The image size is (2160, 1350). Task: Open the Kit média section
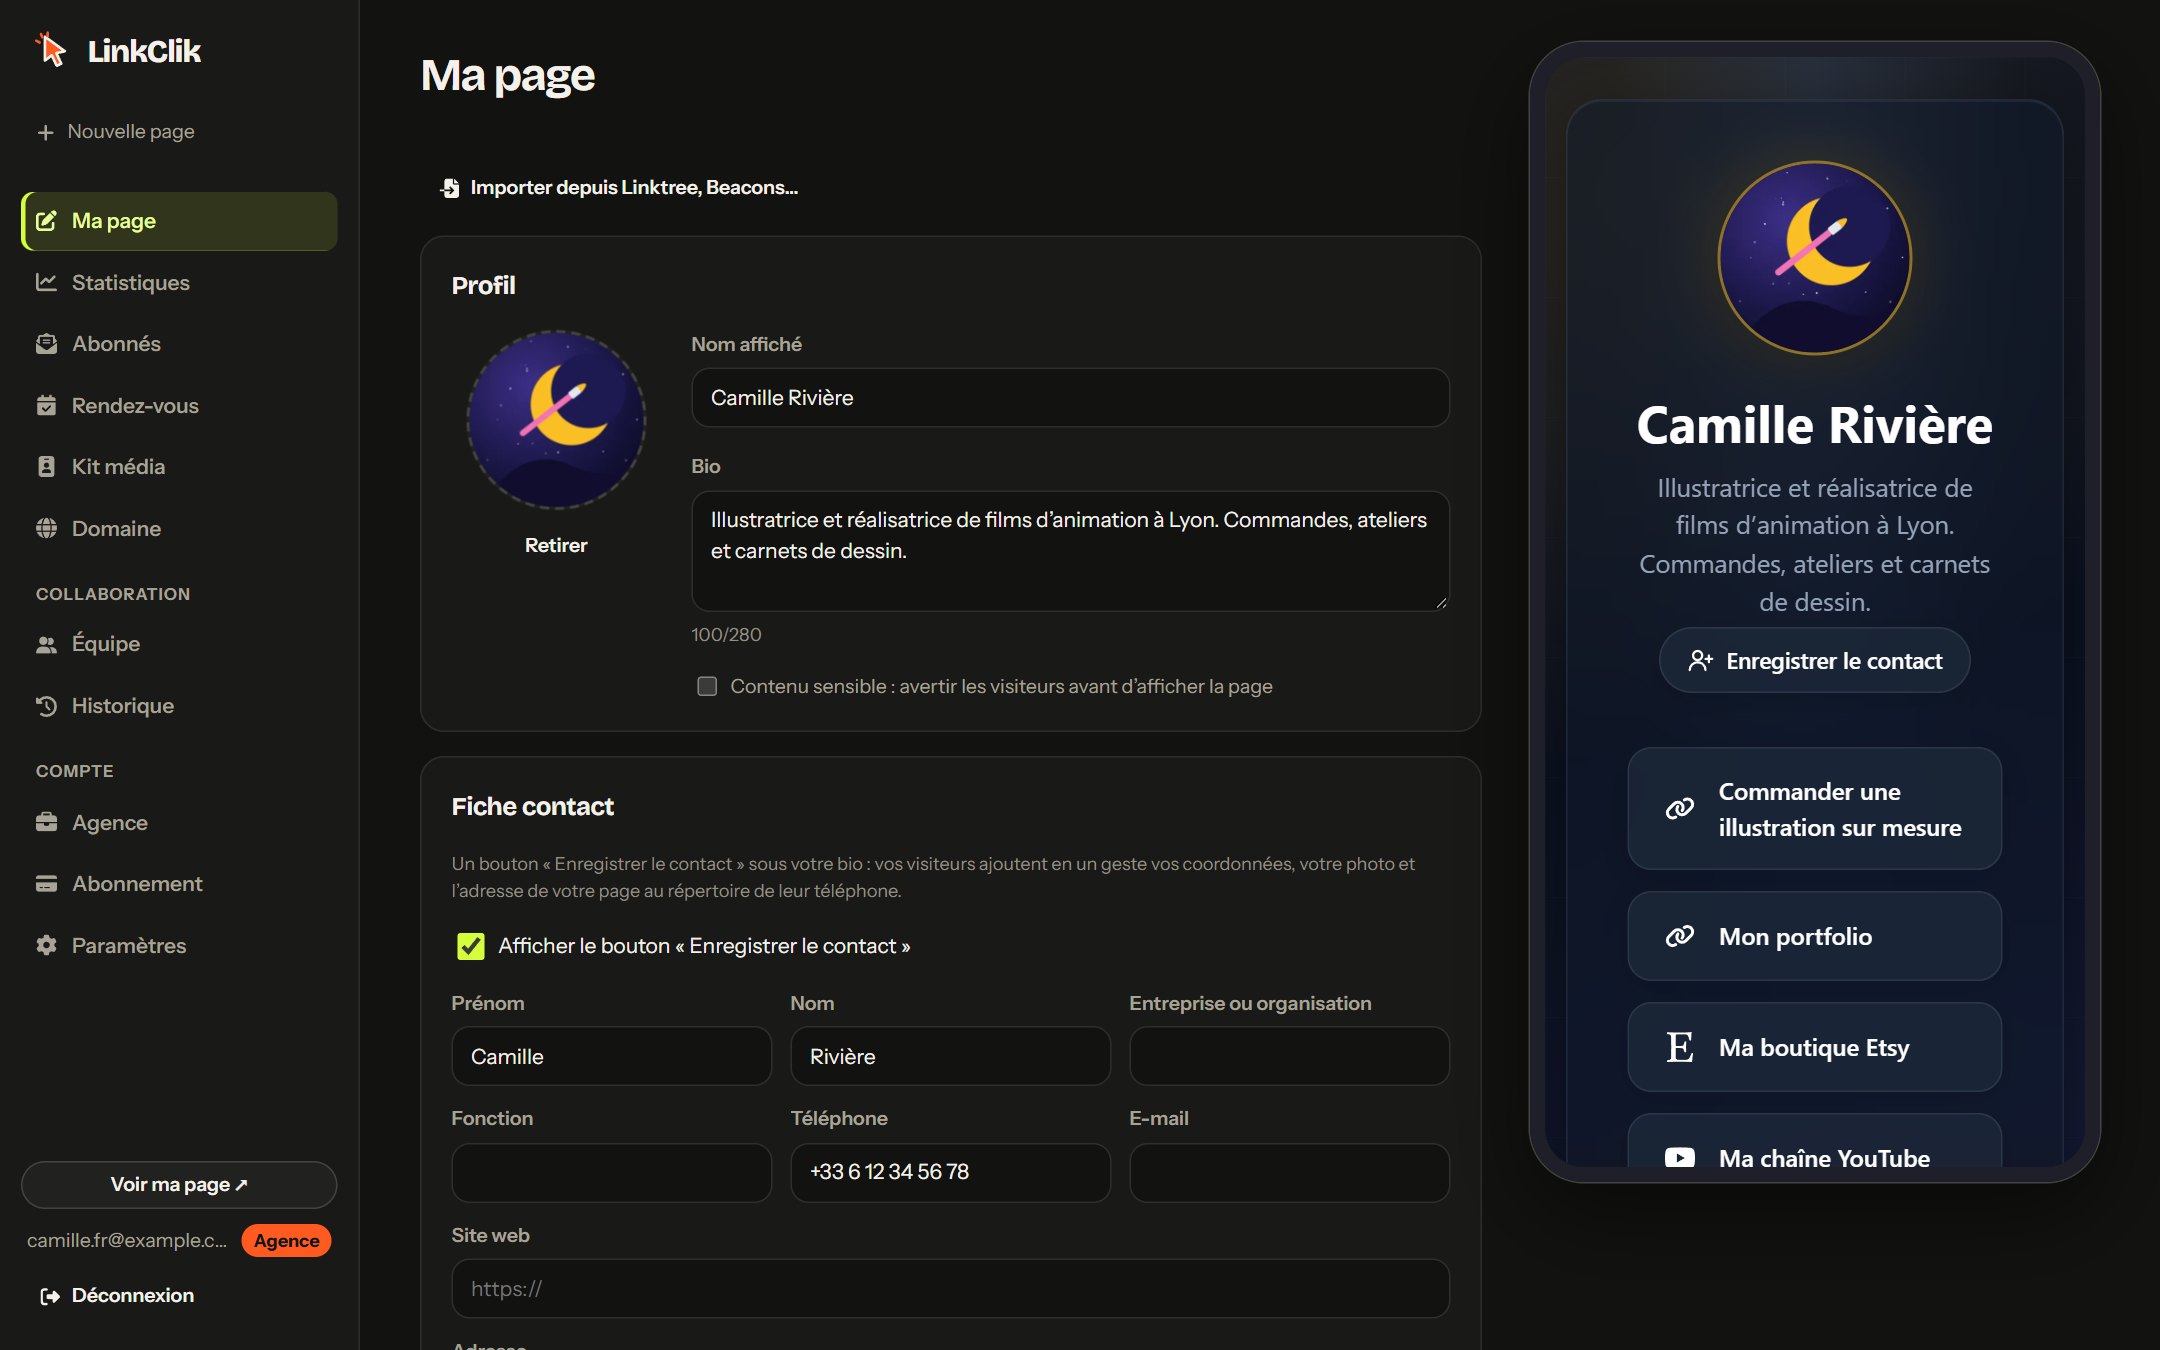(179, 467)
